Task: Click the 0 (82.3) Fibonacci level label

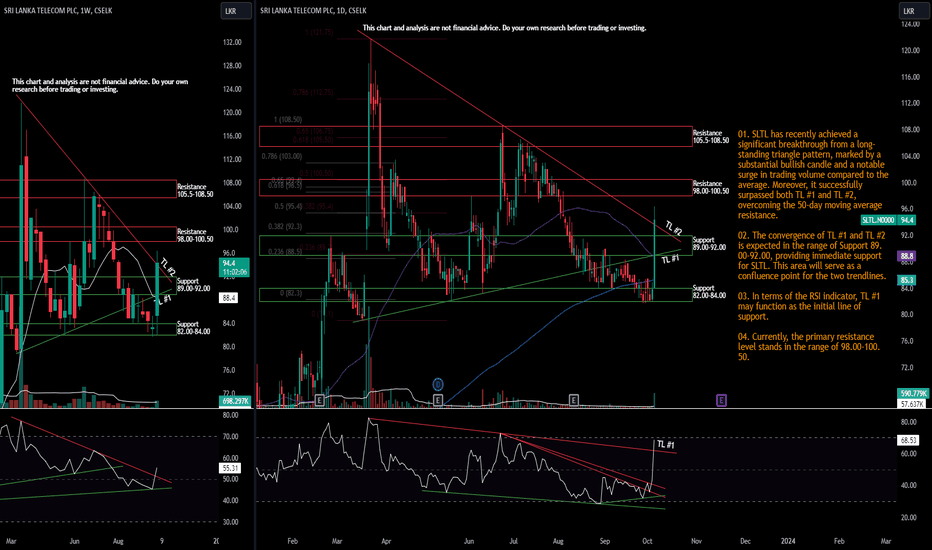Action: [x=291, y=293]
